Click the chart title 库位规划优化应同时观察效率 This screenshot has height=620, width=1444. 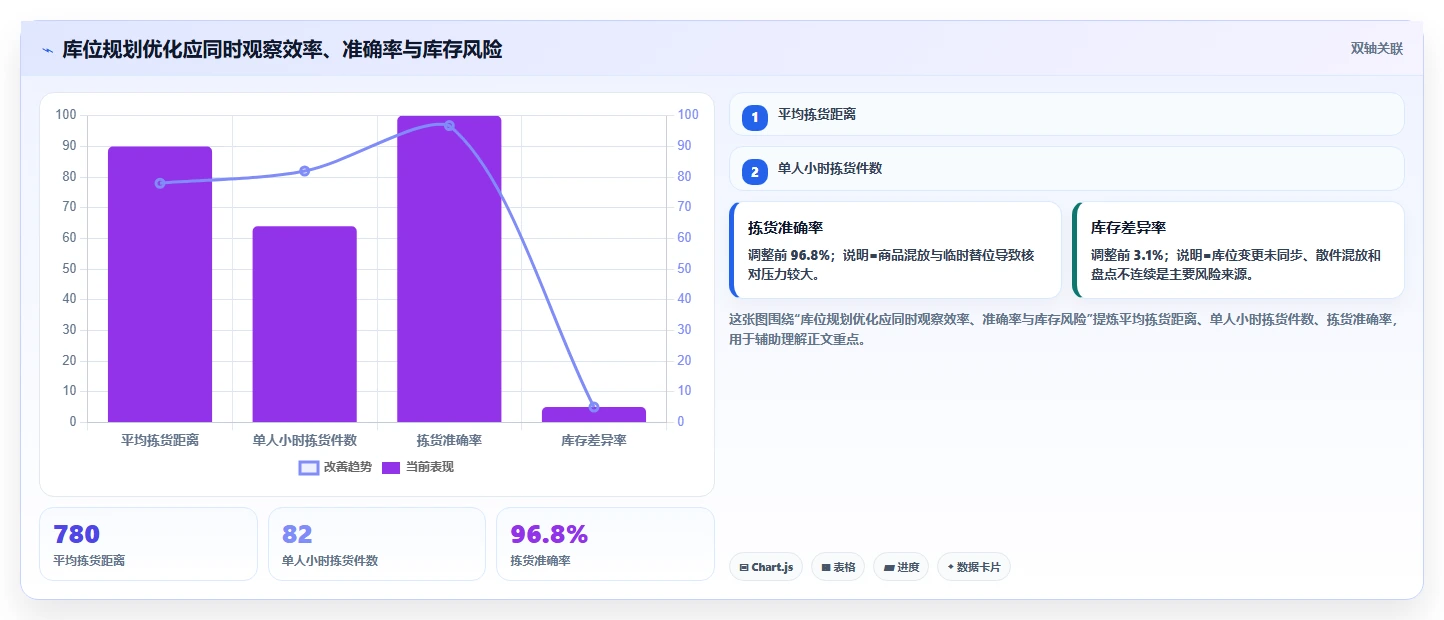[x=282, y=49]
